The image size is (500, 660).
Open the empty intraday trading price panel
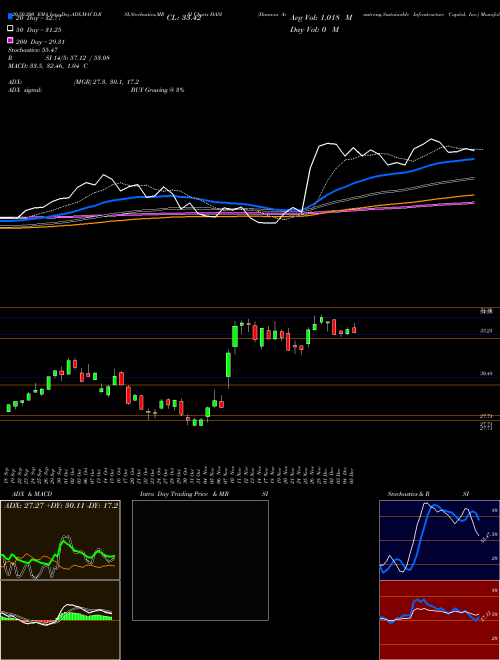click(200, 560)
